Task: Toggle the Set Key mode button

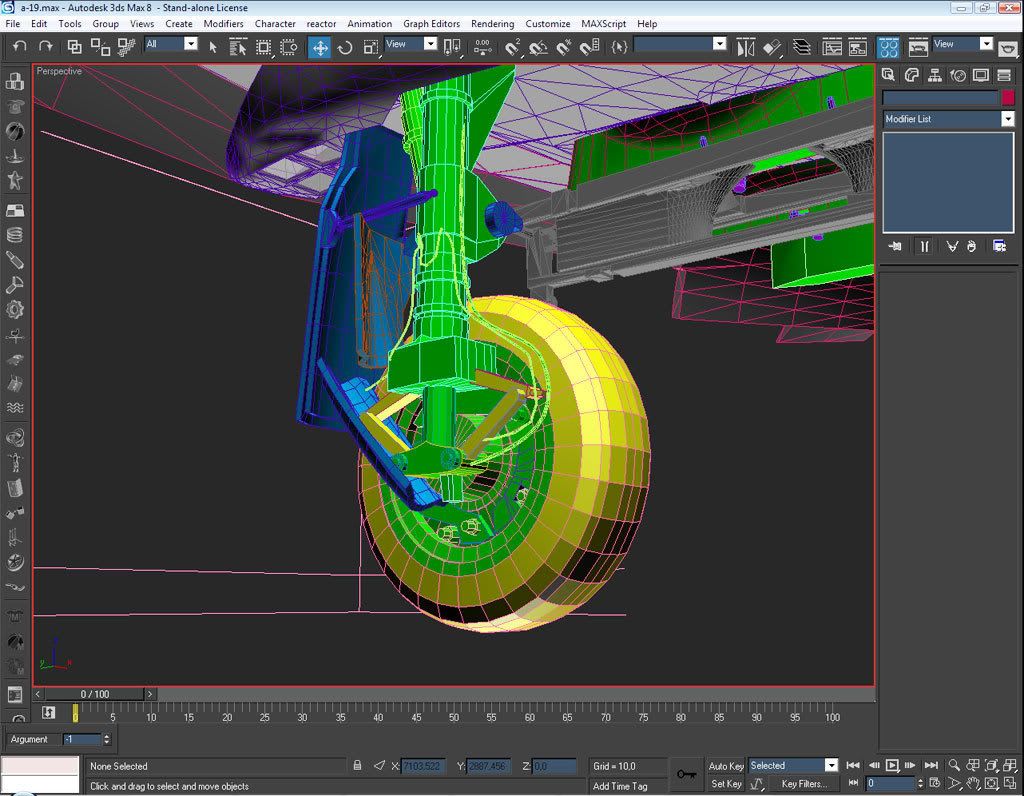Action: pos(726,784)
